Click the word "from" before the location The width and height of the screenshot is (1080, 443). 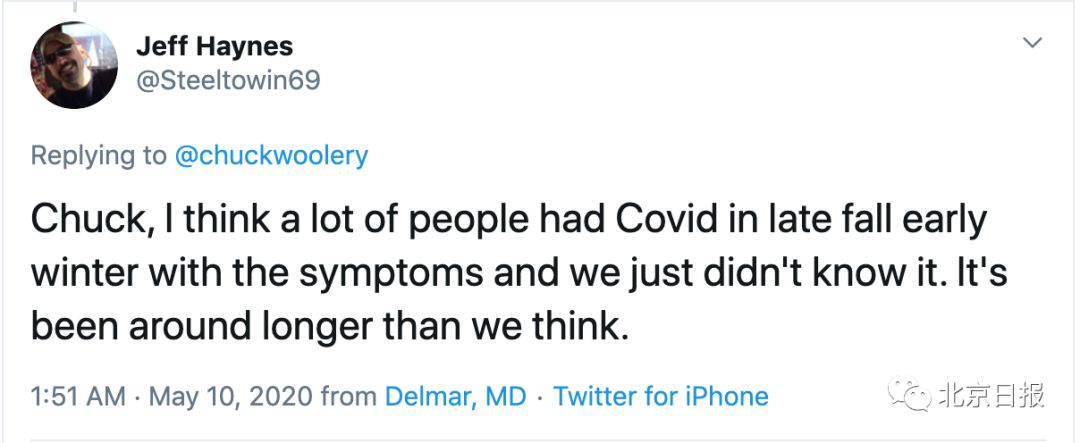coord(348,396)
